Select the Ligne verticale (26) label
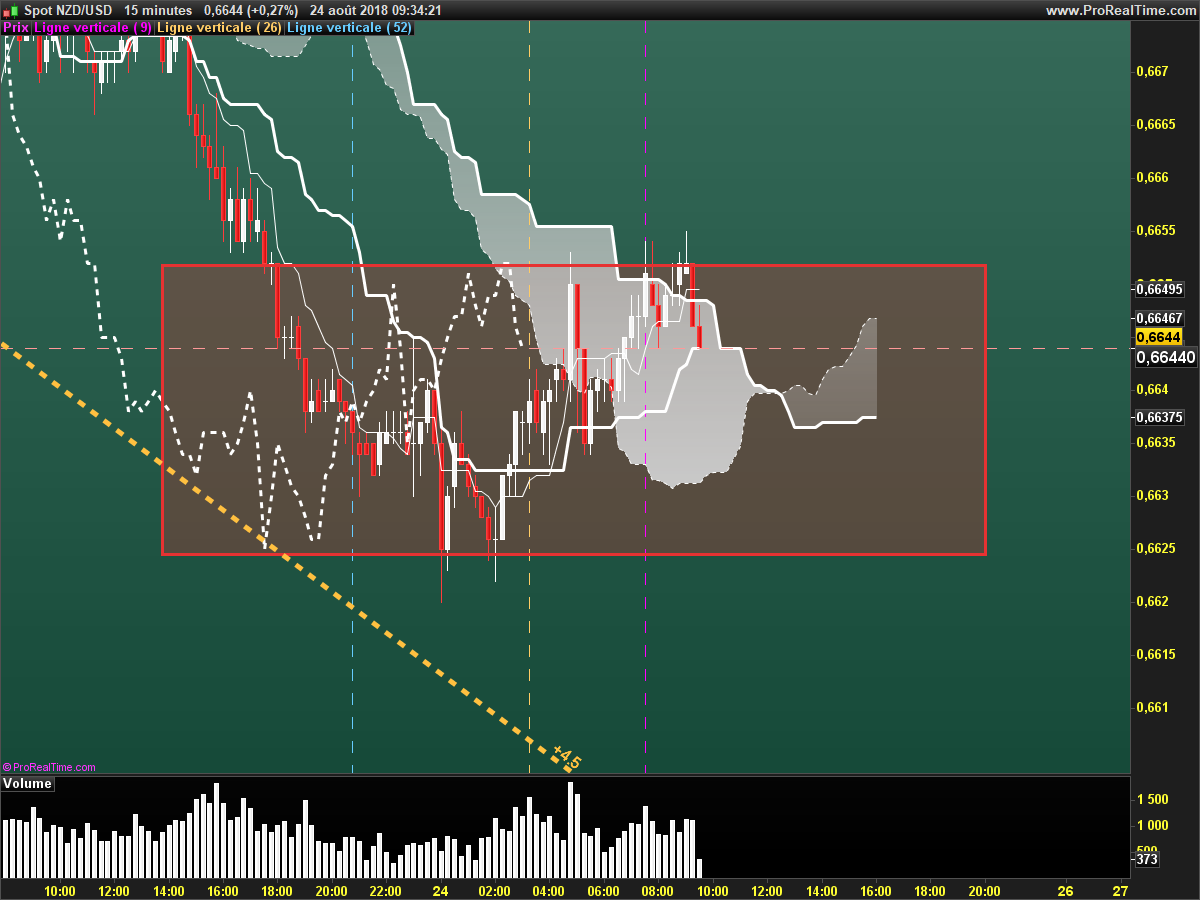The width and height of the screenshot is (1200, 900). [x=219, y=28]
